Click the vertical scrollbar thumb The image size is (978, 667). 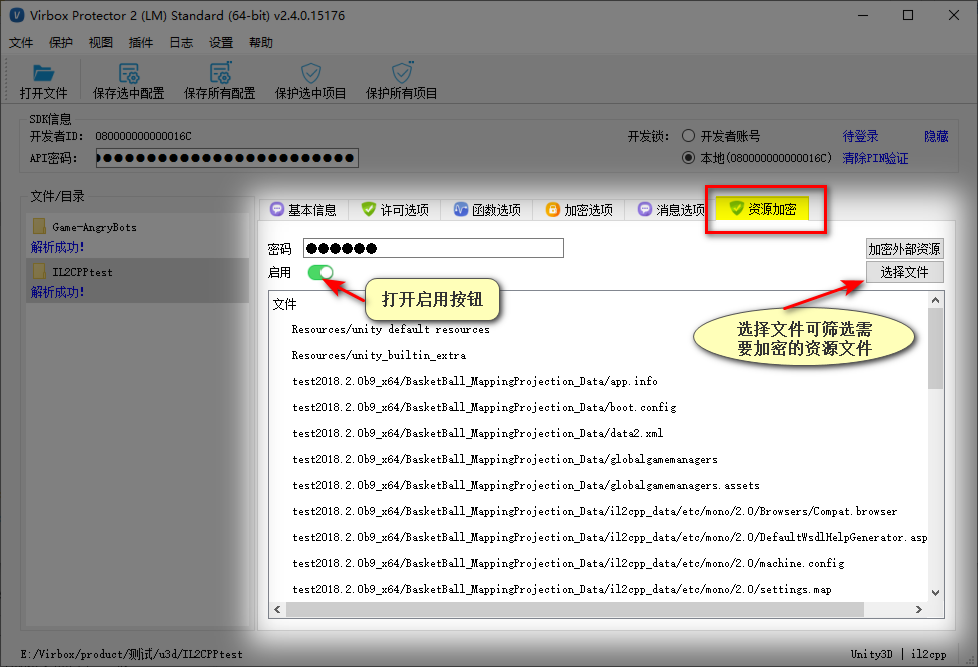[x=936, y=348]
